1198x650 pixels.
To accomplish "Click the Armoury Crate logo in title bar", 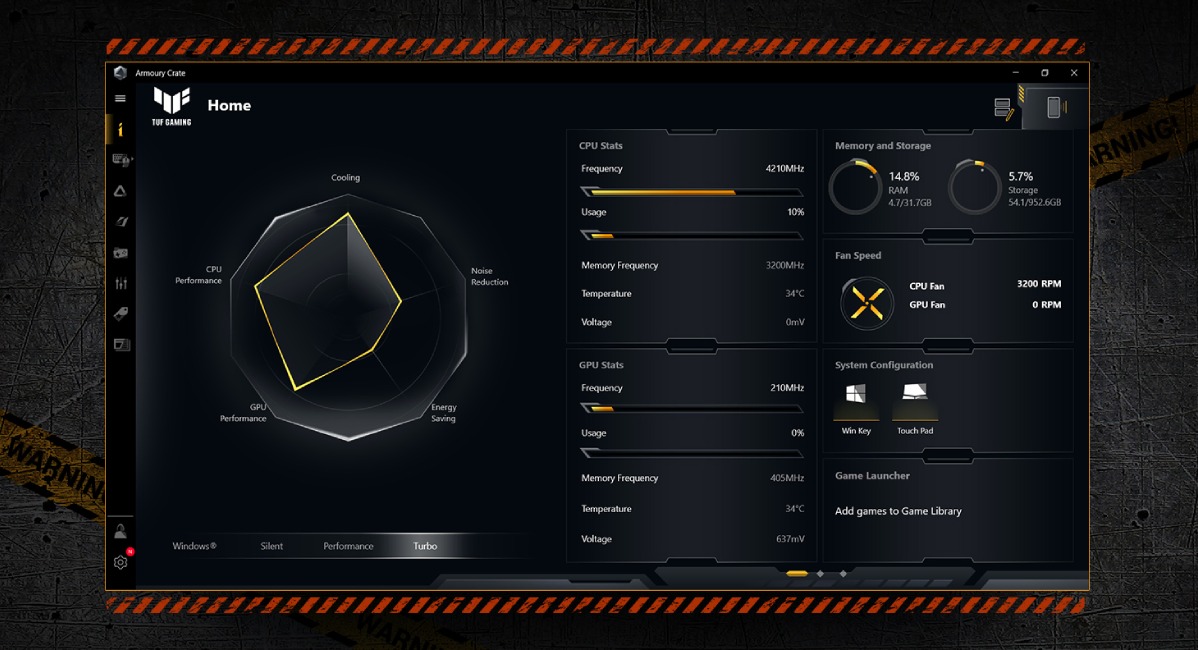I will [x=120, y=73].
